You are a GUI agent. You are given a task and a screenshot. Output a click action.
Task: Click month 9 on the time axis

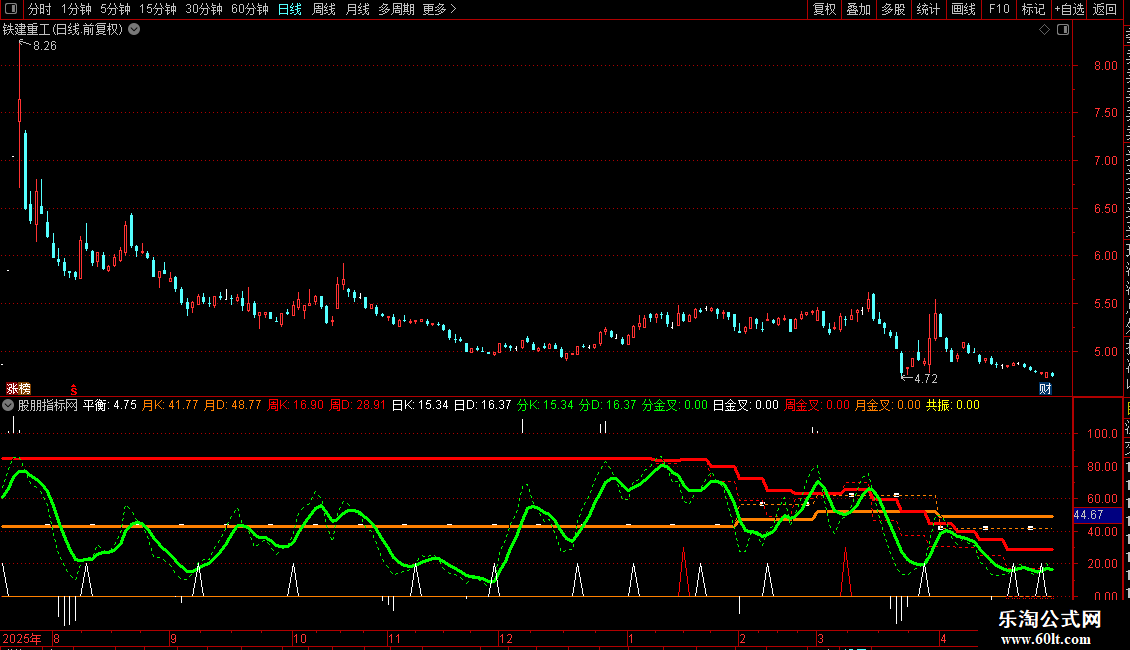[x=174, y=639]
